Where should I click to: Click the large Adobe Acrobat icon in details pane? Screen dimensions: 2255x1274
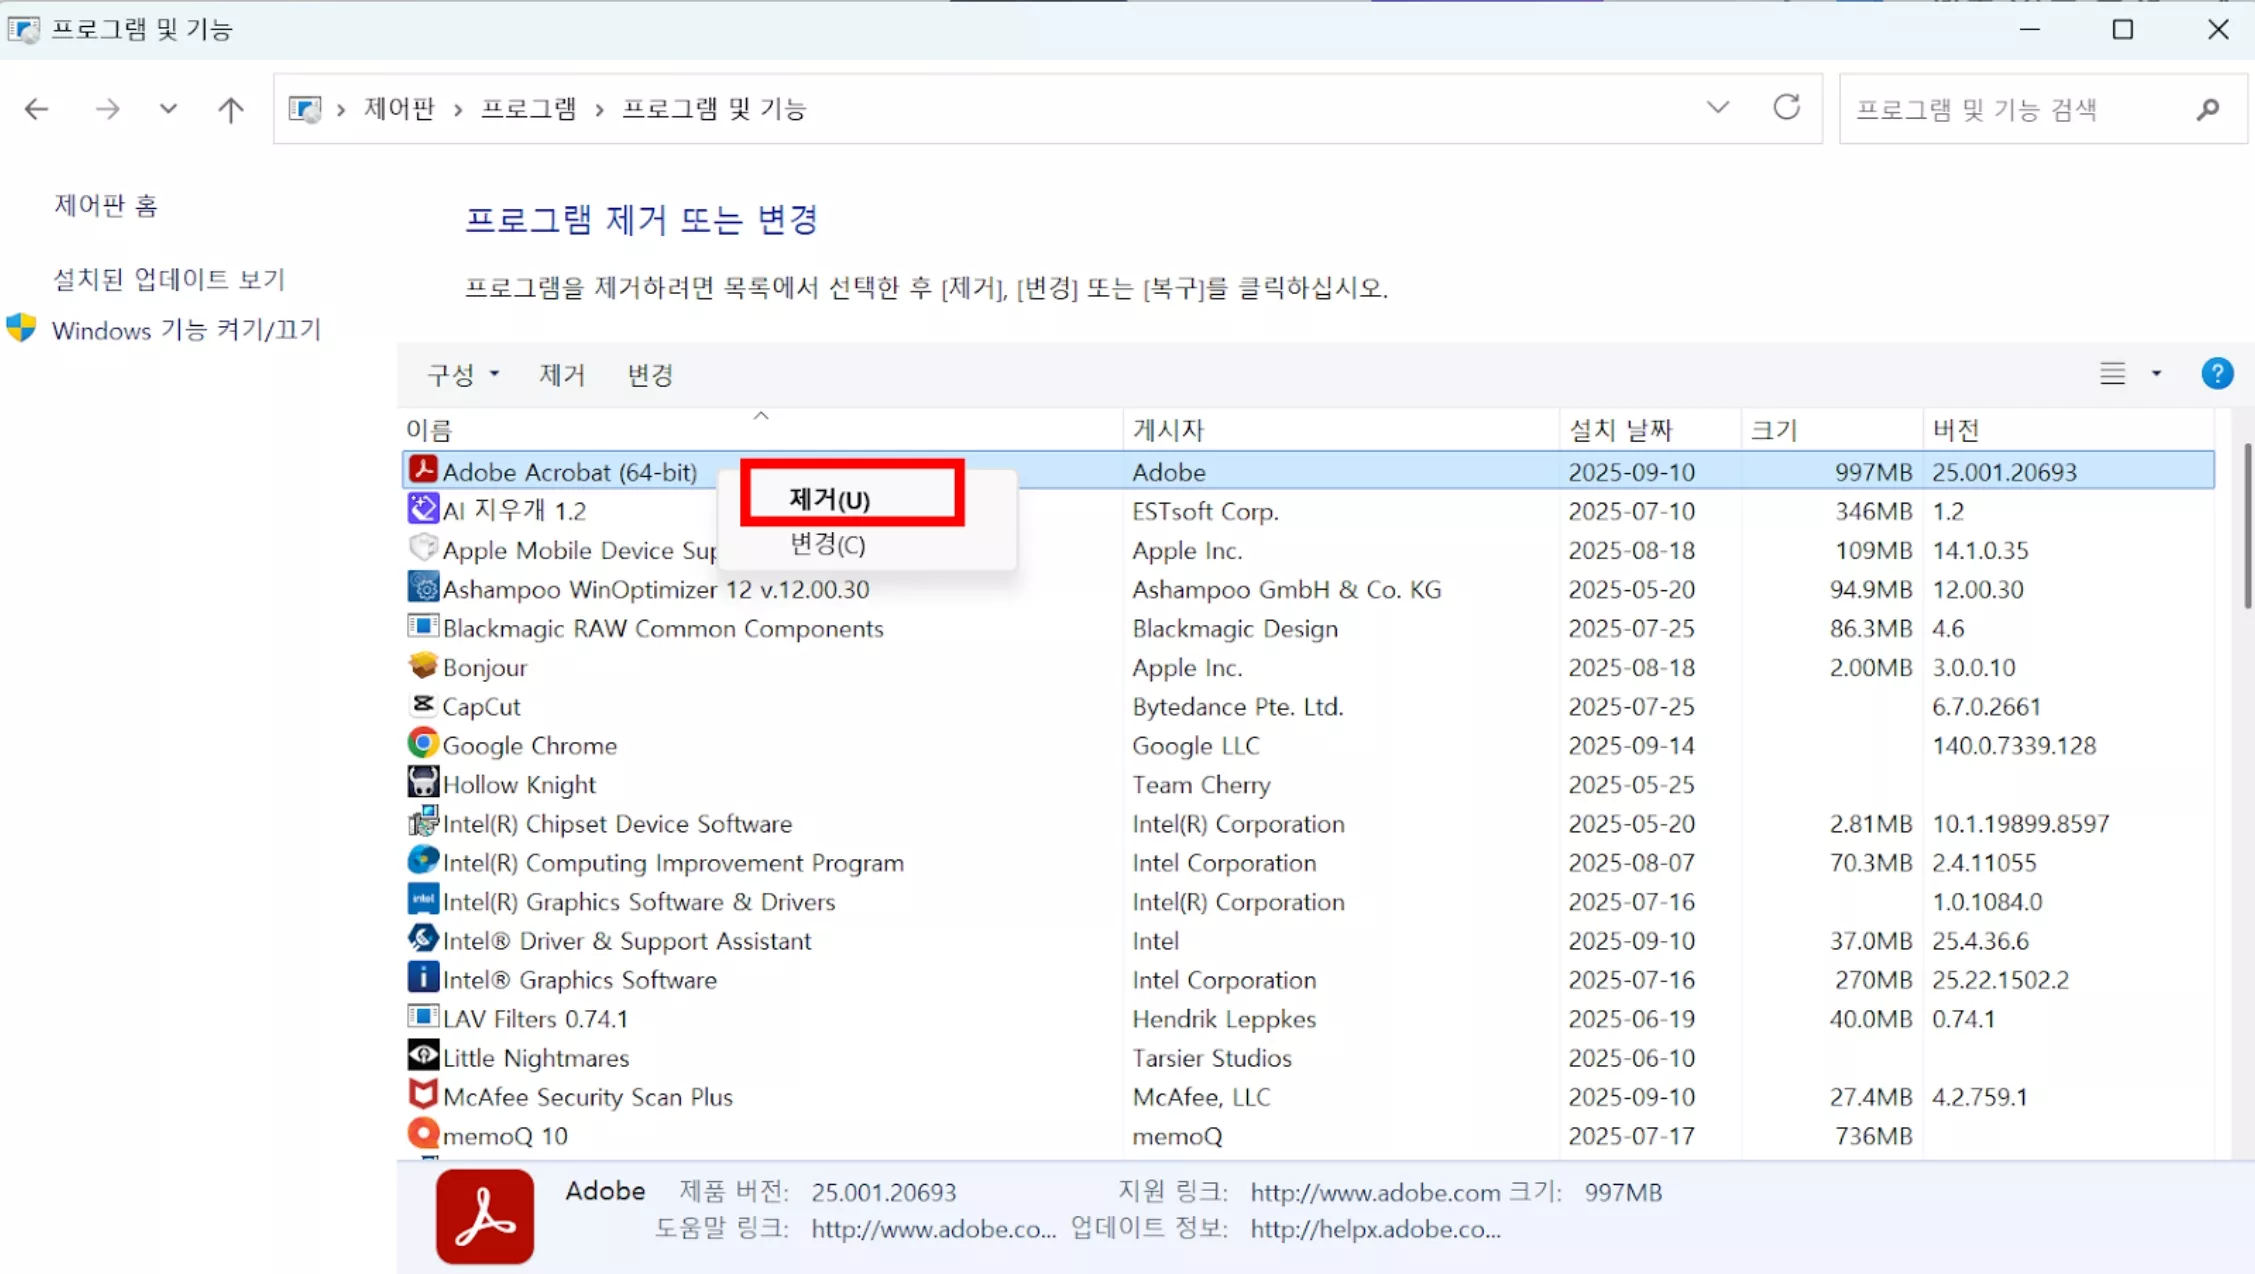coord(484,1216)
